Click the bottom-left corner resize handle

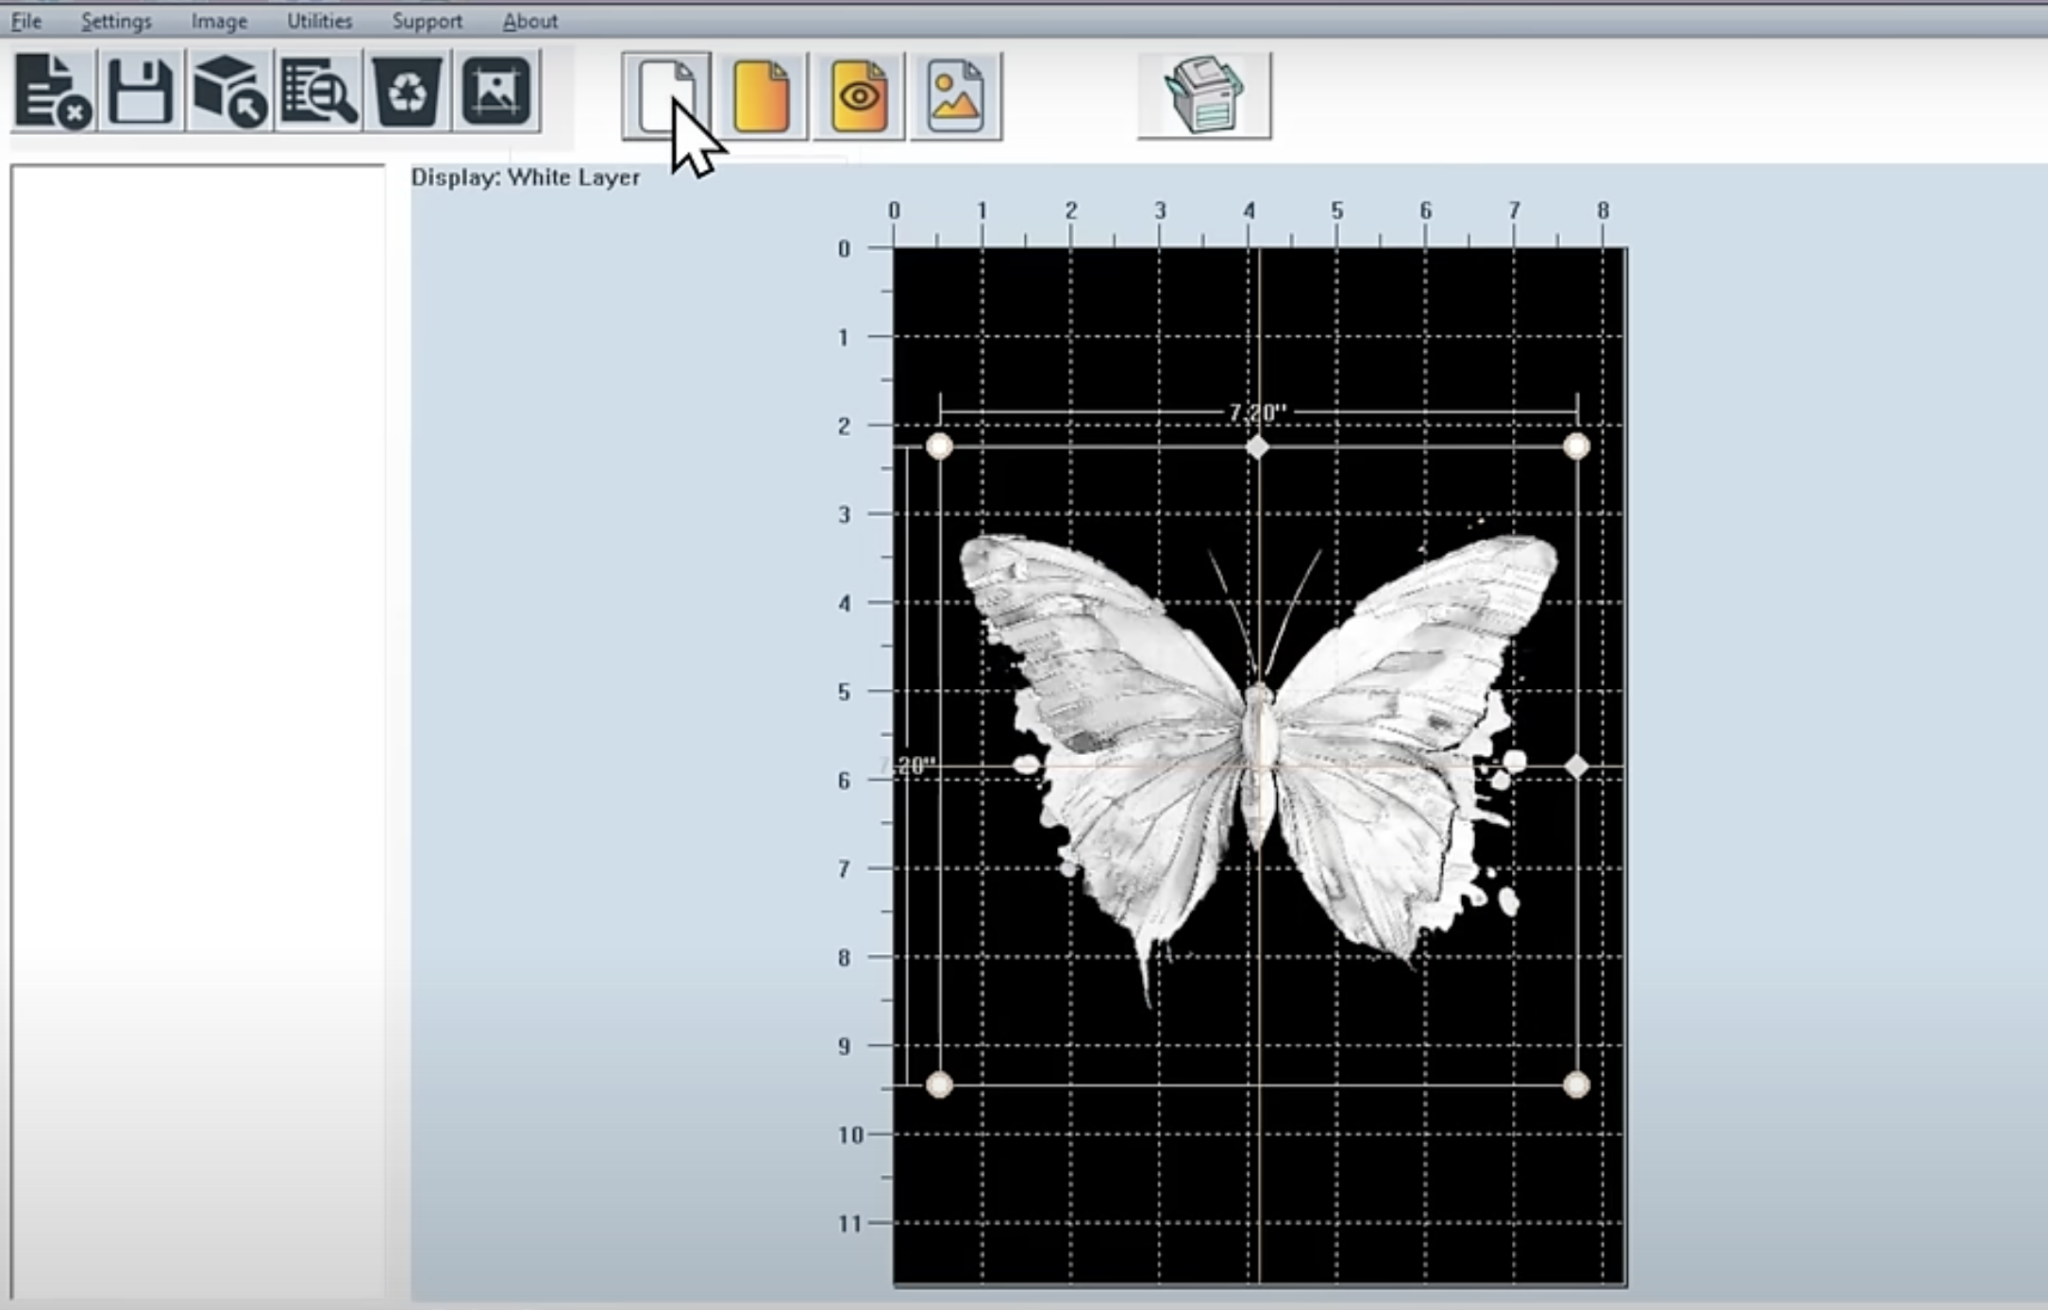point(939,1084)
